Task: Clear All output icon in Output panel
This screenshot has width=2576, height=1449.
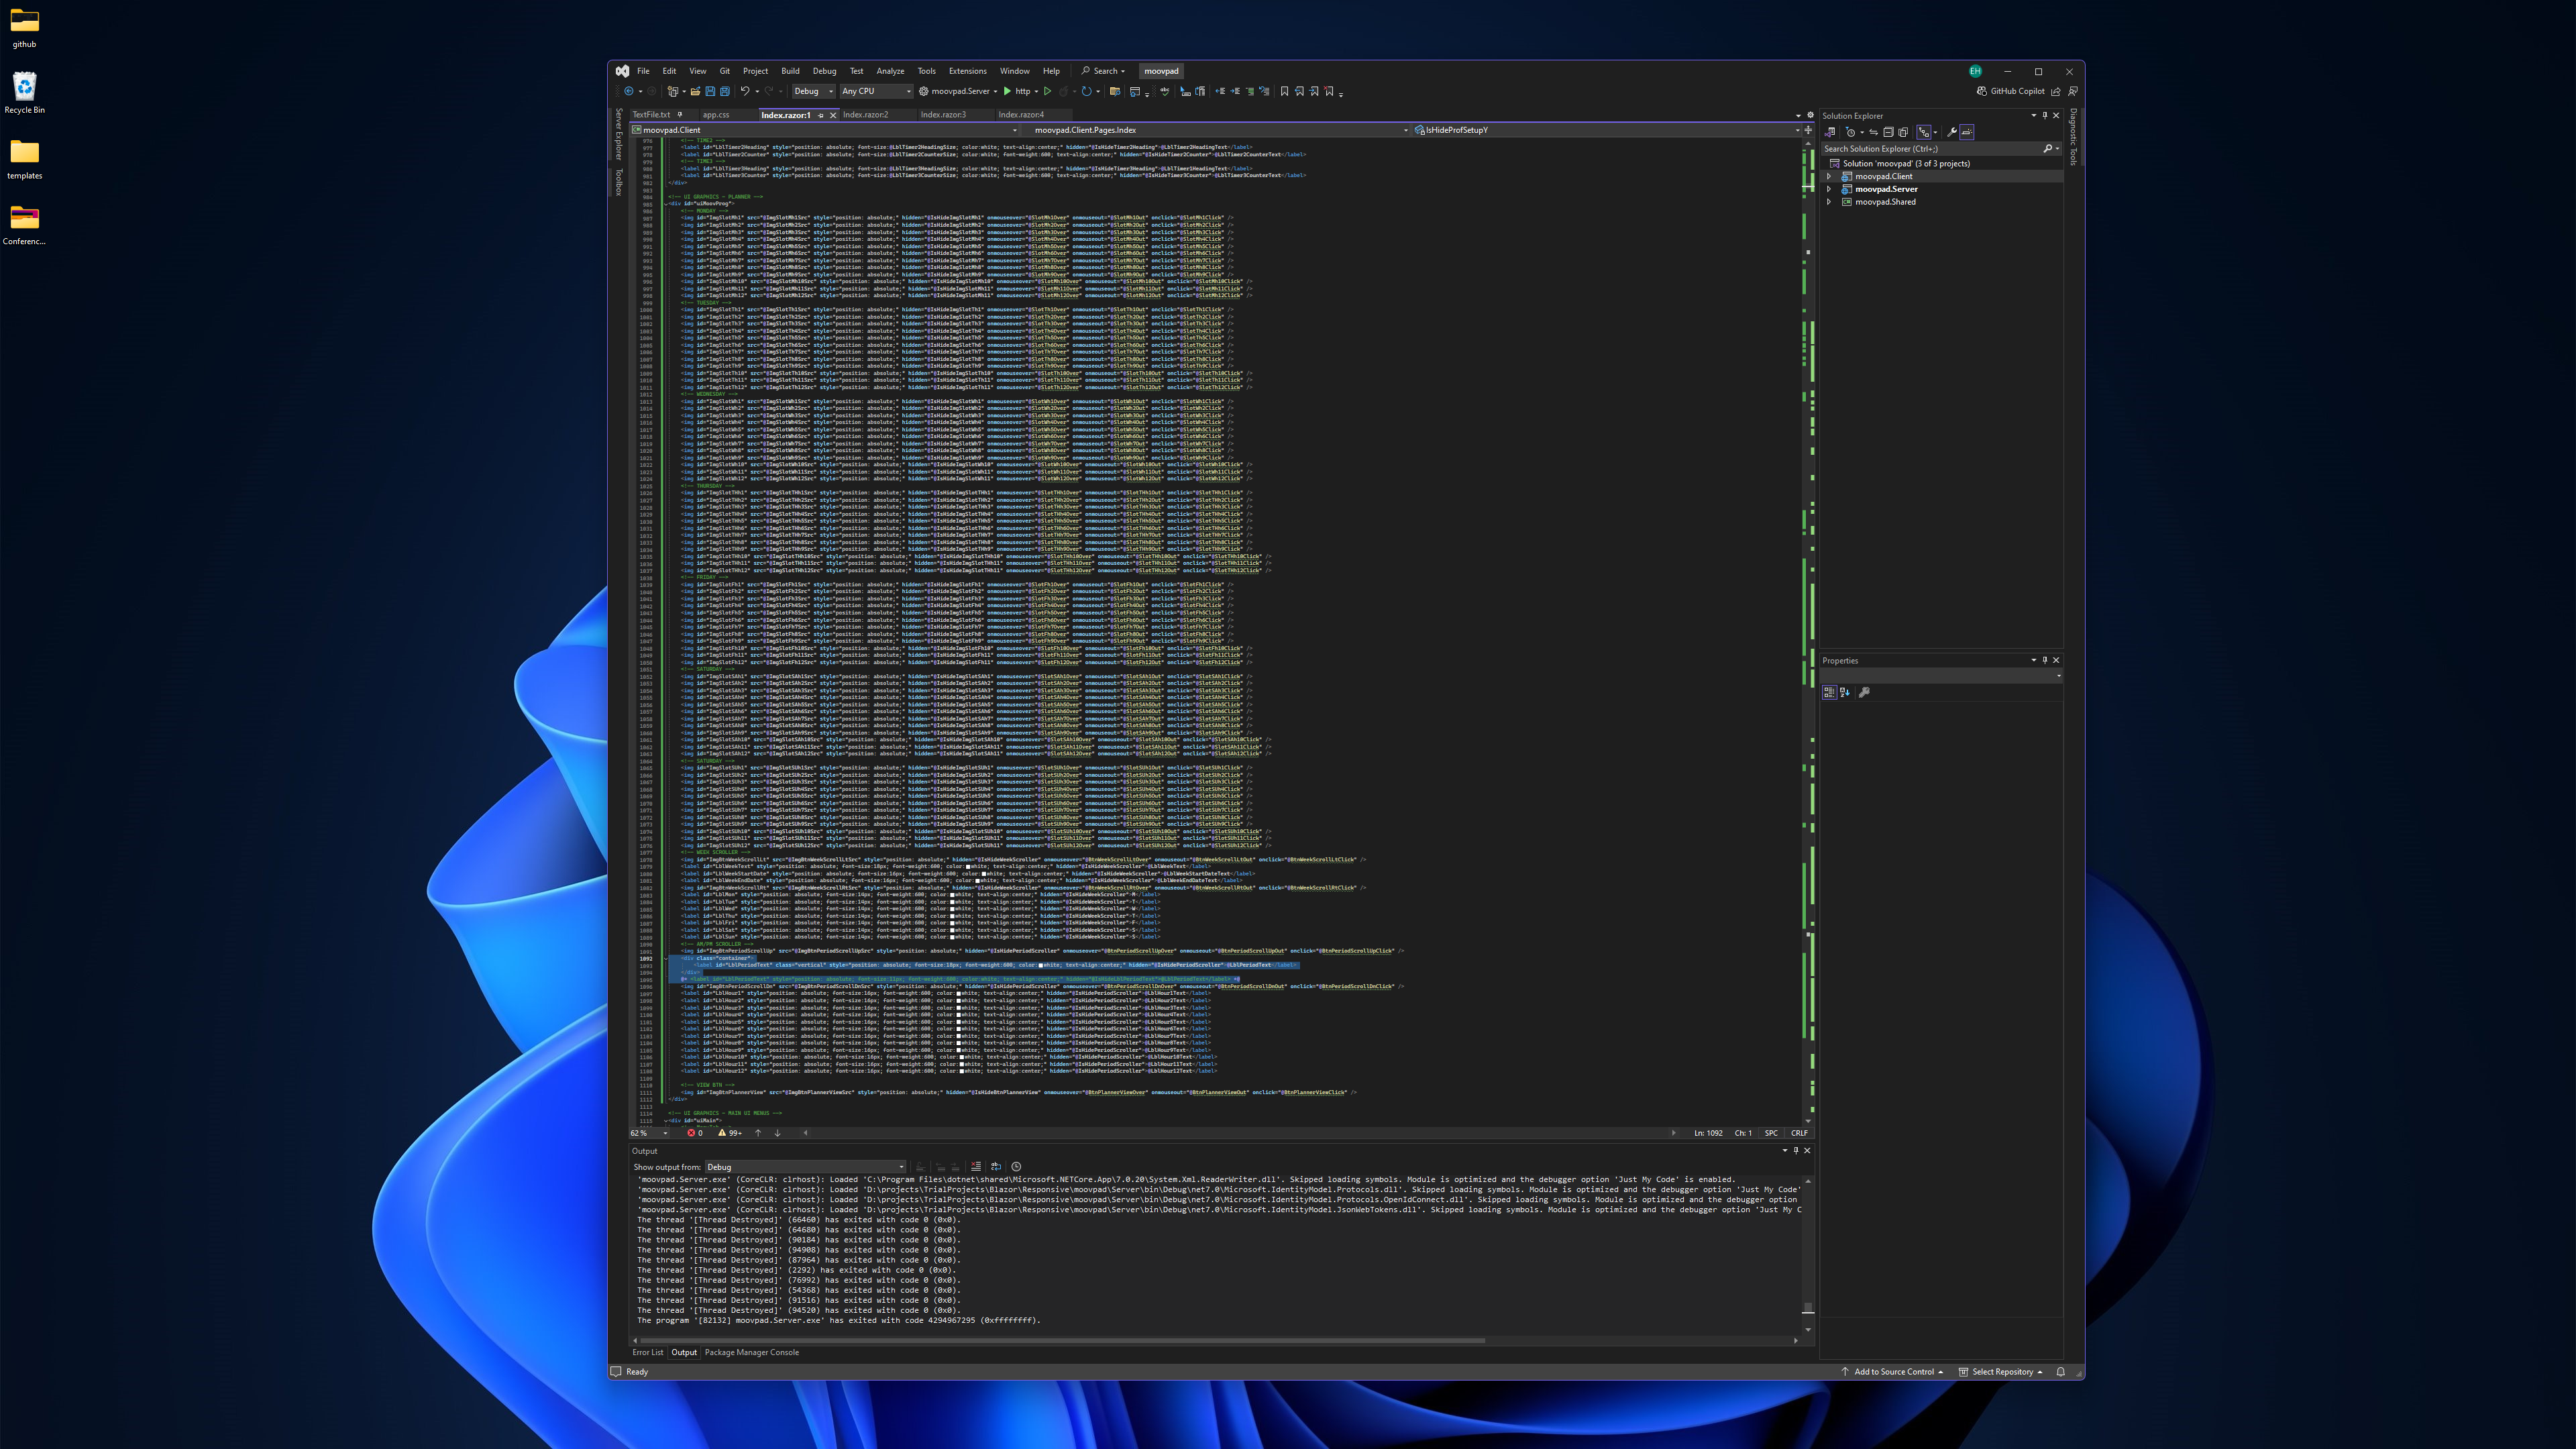Action: (x=976, y=1166)
